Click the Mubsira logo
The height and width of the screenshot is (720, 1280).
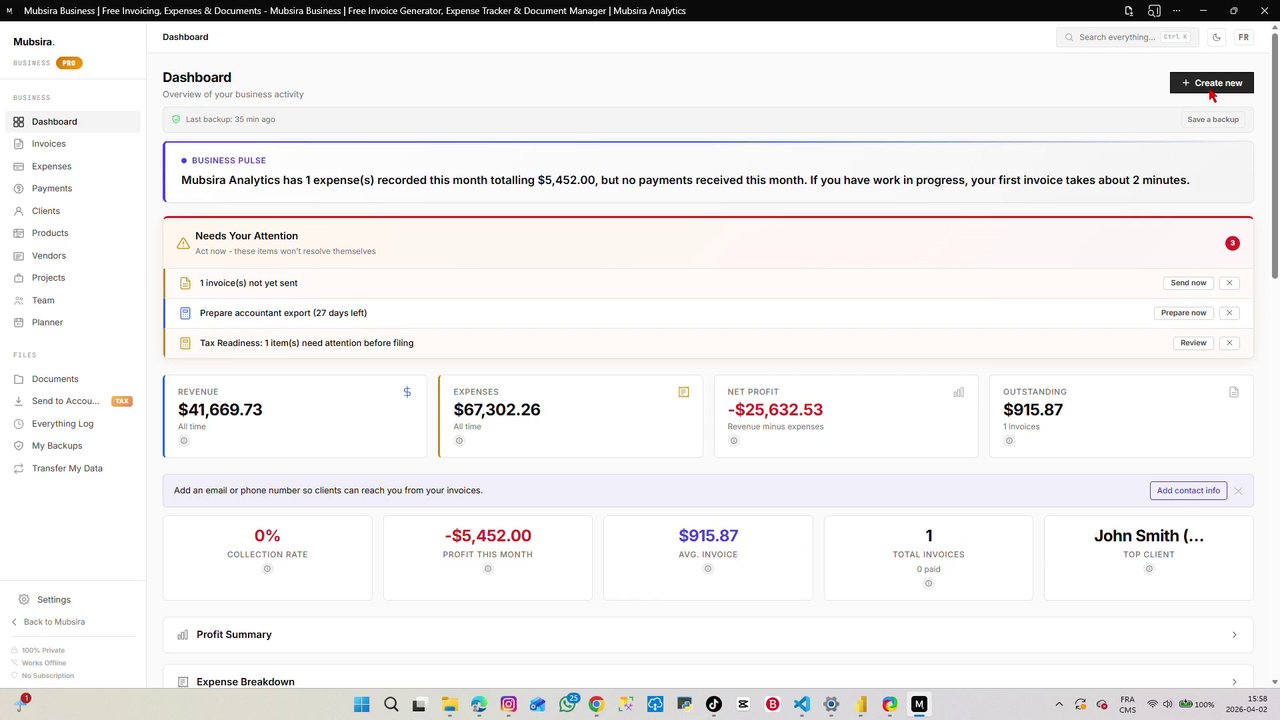point(34,42)
